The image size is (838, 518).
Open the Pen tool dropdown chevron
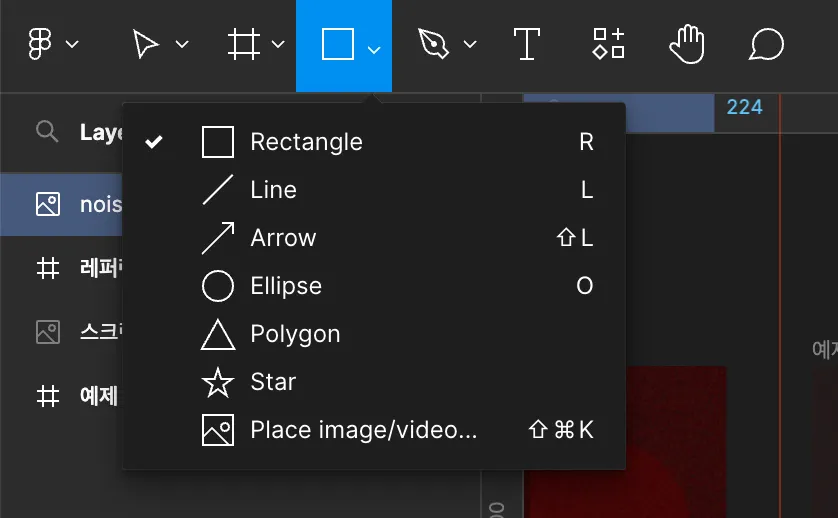(470, 45)
